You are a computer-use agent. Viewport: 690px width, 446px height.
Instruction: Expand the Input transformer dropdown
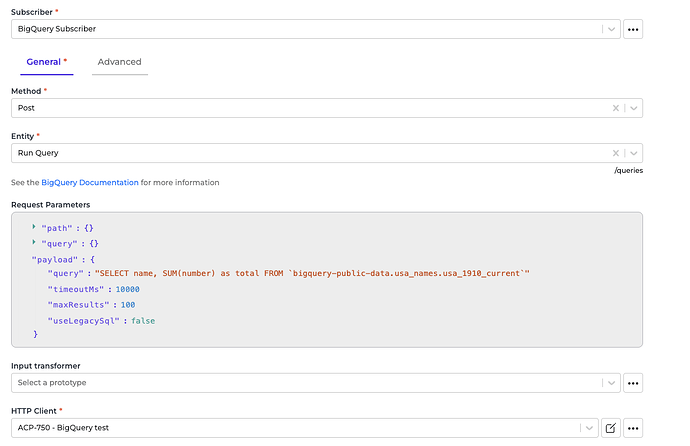[x=610, y=383]
